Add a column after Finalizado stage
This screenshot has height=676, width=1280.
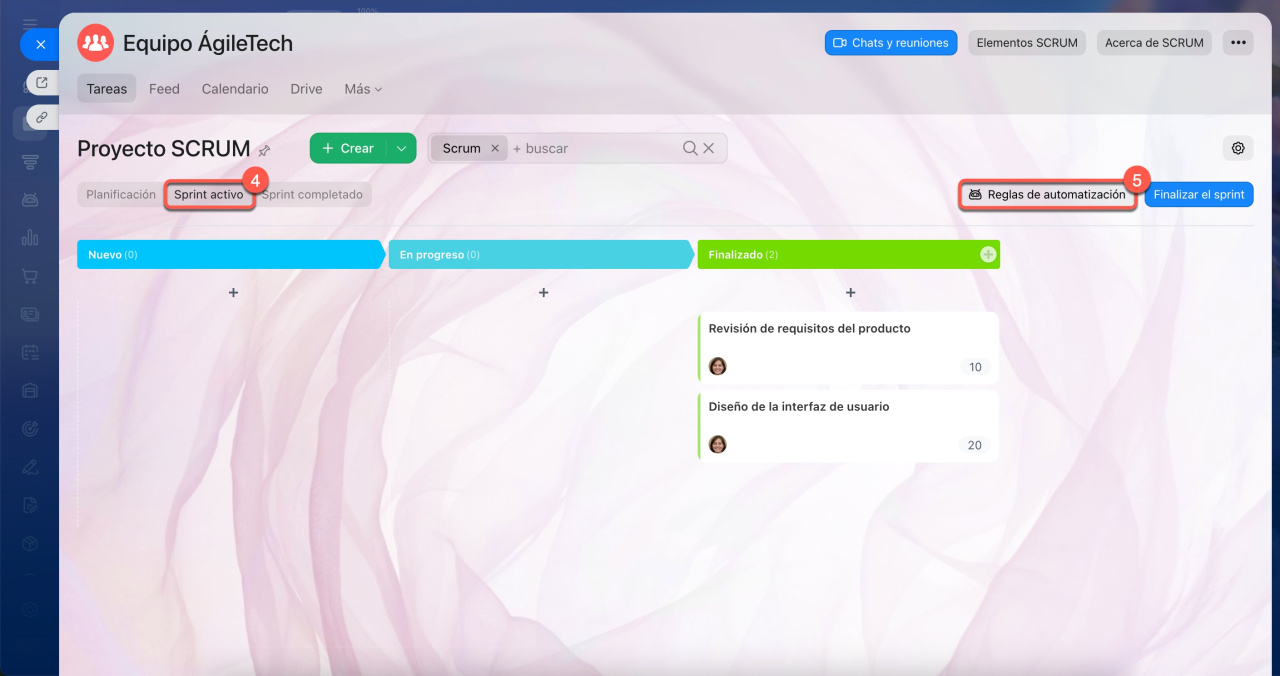(x=988, y=255)
